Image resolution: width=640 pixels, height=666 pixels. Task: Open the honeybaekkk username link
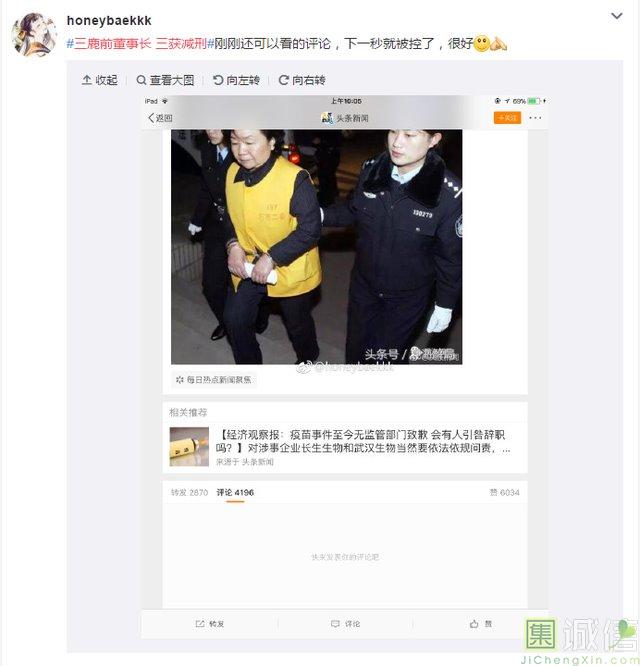pos(109,20)
